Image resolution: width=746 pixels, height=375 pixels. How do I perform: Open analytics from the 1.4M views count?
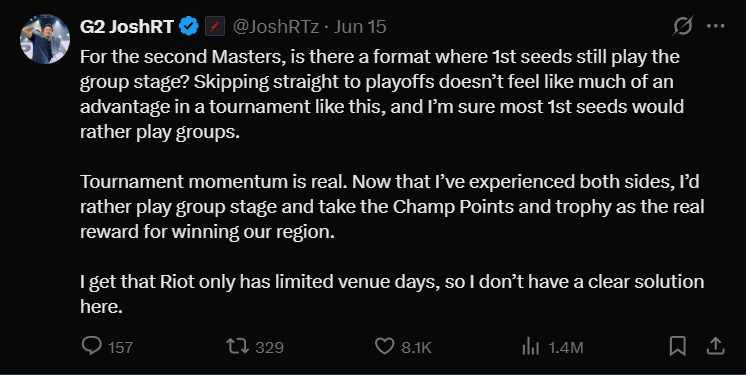(566, 347)
